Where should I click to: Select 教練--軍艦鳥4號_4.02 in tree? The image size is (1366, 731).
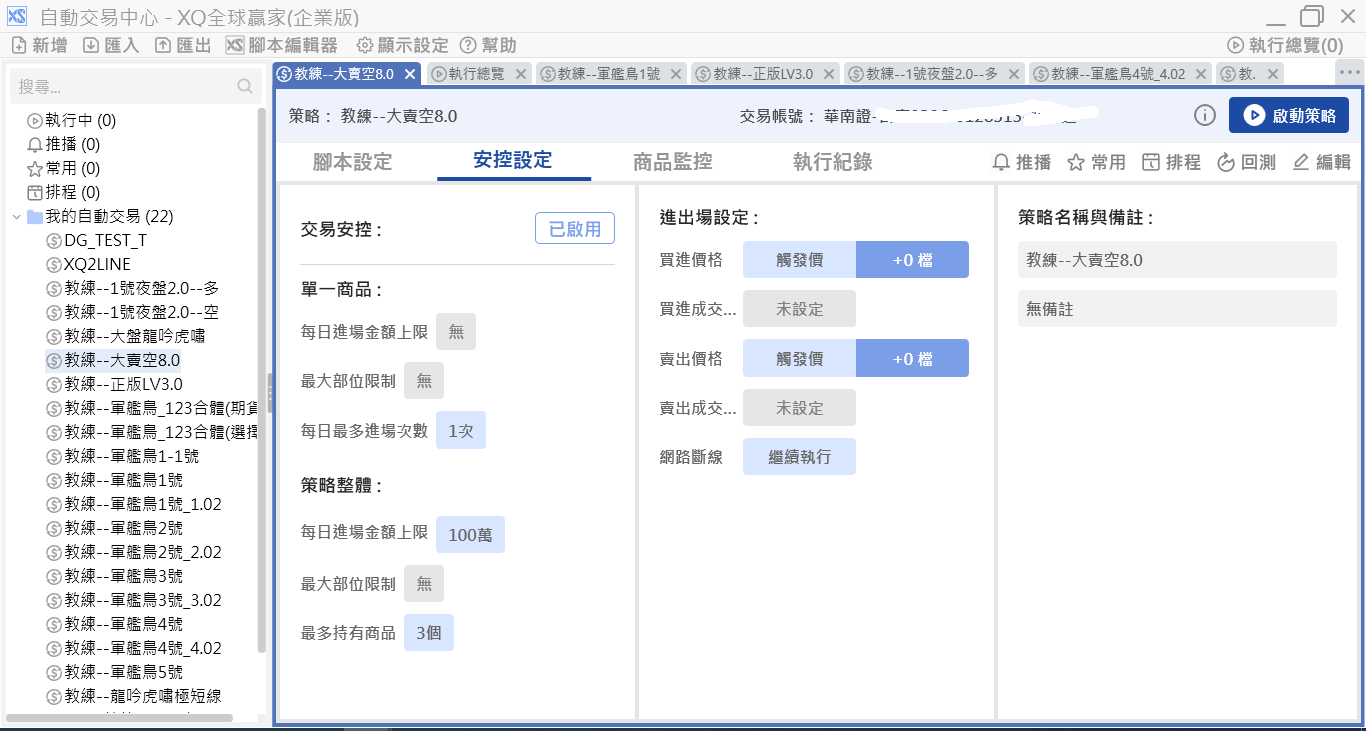point(134,648)
